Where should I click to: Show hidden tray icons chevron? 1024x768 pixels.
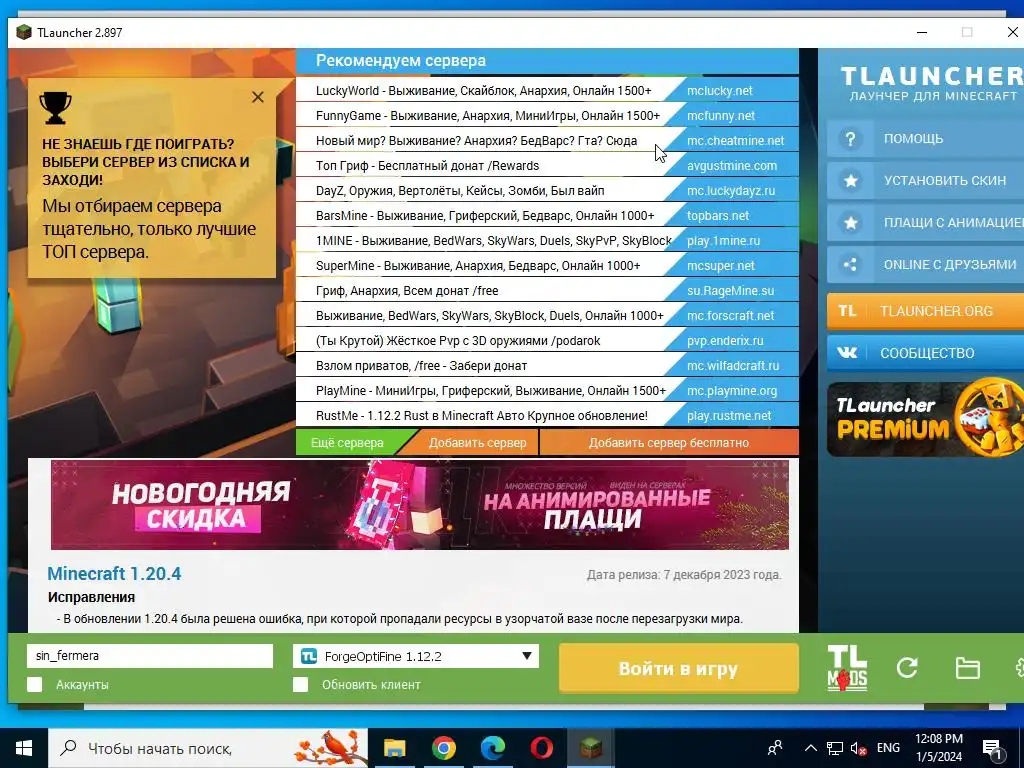click(810, 748)
